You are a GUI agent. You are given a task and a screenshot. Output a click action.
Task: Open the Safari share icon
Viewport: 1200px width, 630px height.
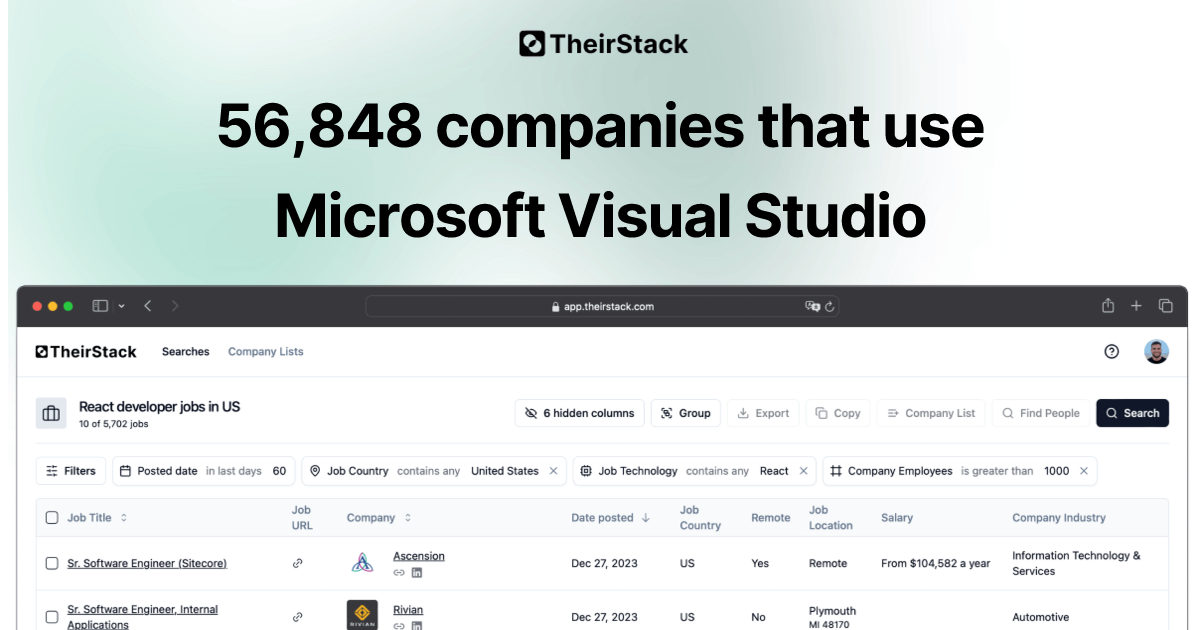1108,306
